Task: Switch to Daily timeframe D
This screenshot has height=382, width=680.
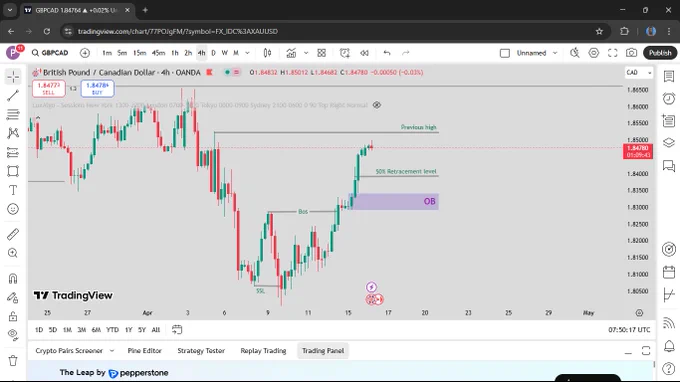Action: click(x=213, y=53)
